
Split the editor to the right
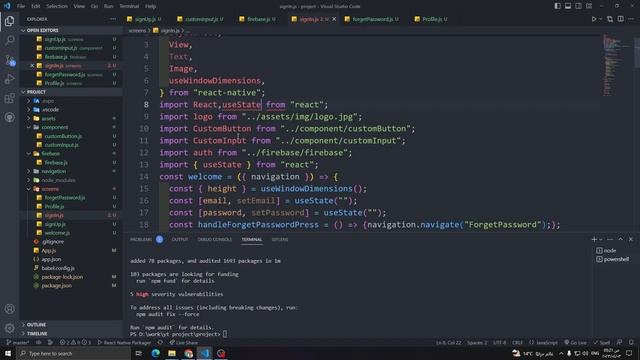(x=620, y=19)
